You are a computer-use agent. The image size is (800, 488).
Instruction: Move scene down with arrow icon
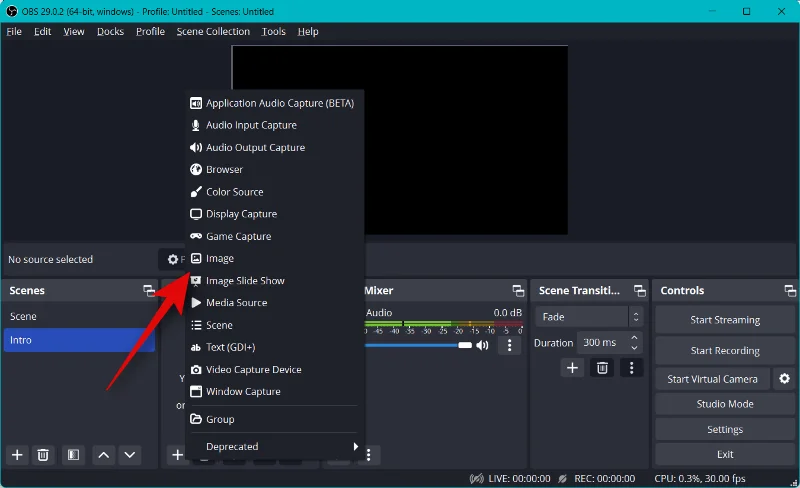click(x=130, y=454)
